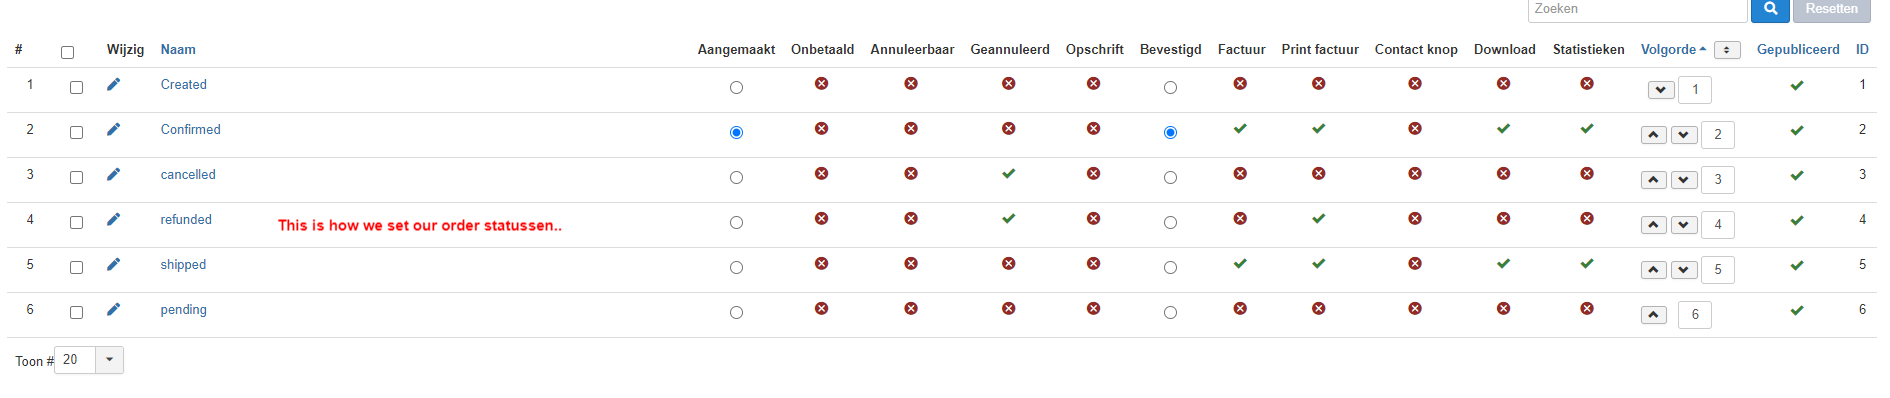Edit the Created status with its pencil icon
This screenshot has width=1890, height=398.
[114, 85]
